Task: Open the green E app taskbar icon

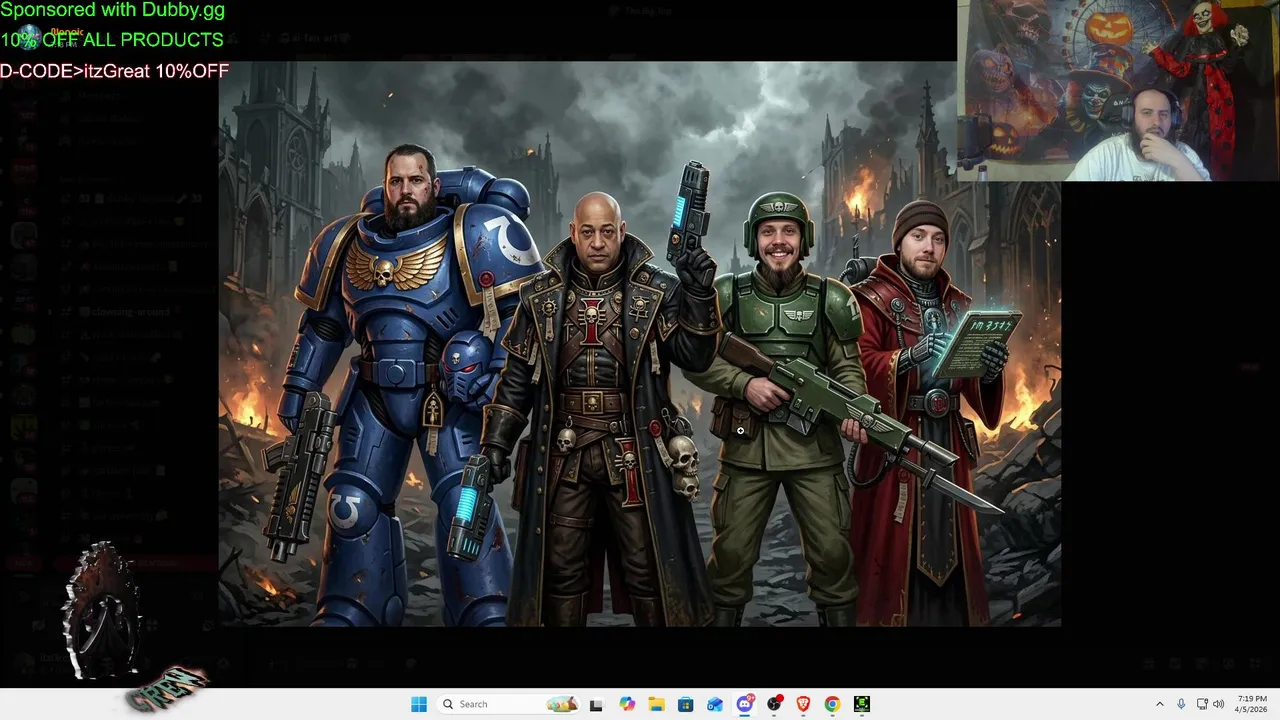Action: point(862,704)
